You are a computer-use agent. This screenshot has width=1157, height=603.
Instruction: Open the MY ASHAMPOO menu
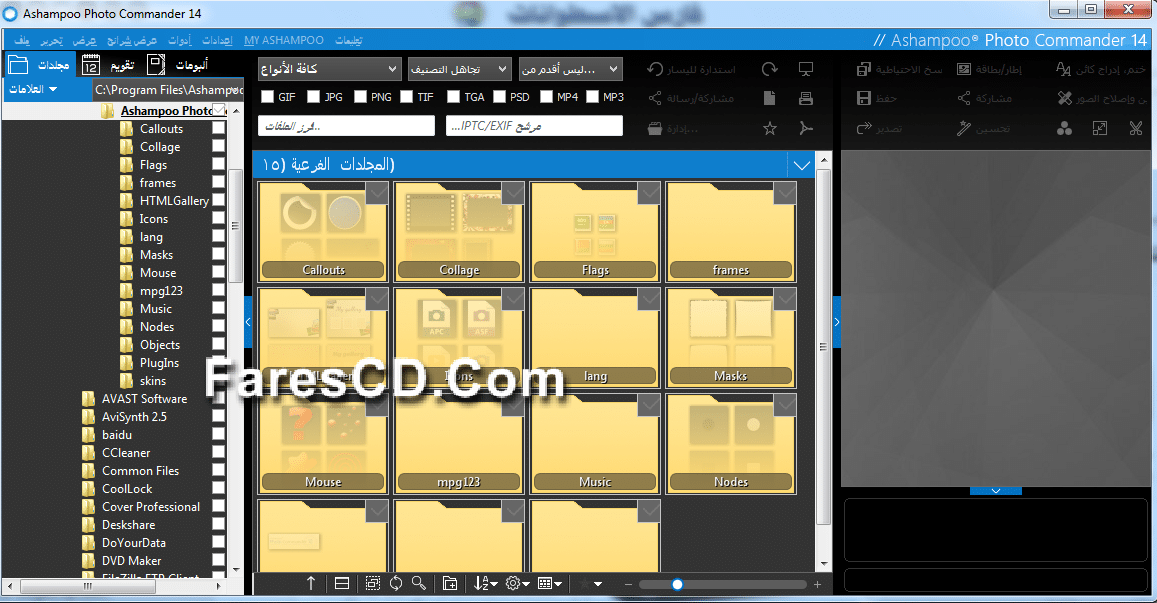(284, 40)
